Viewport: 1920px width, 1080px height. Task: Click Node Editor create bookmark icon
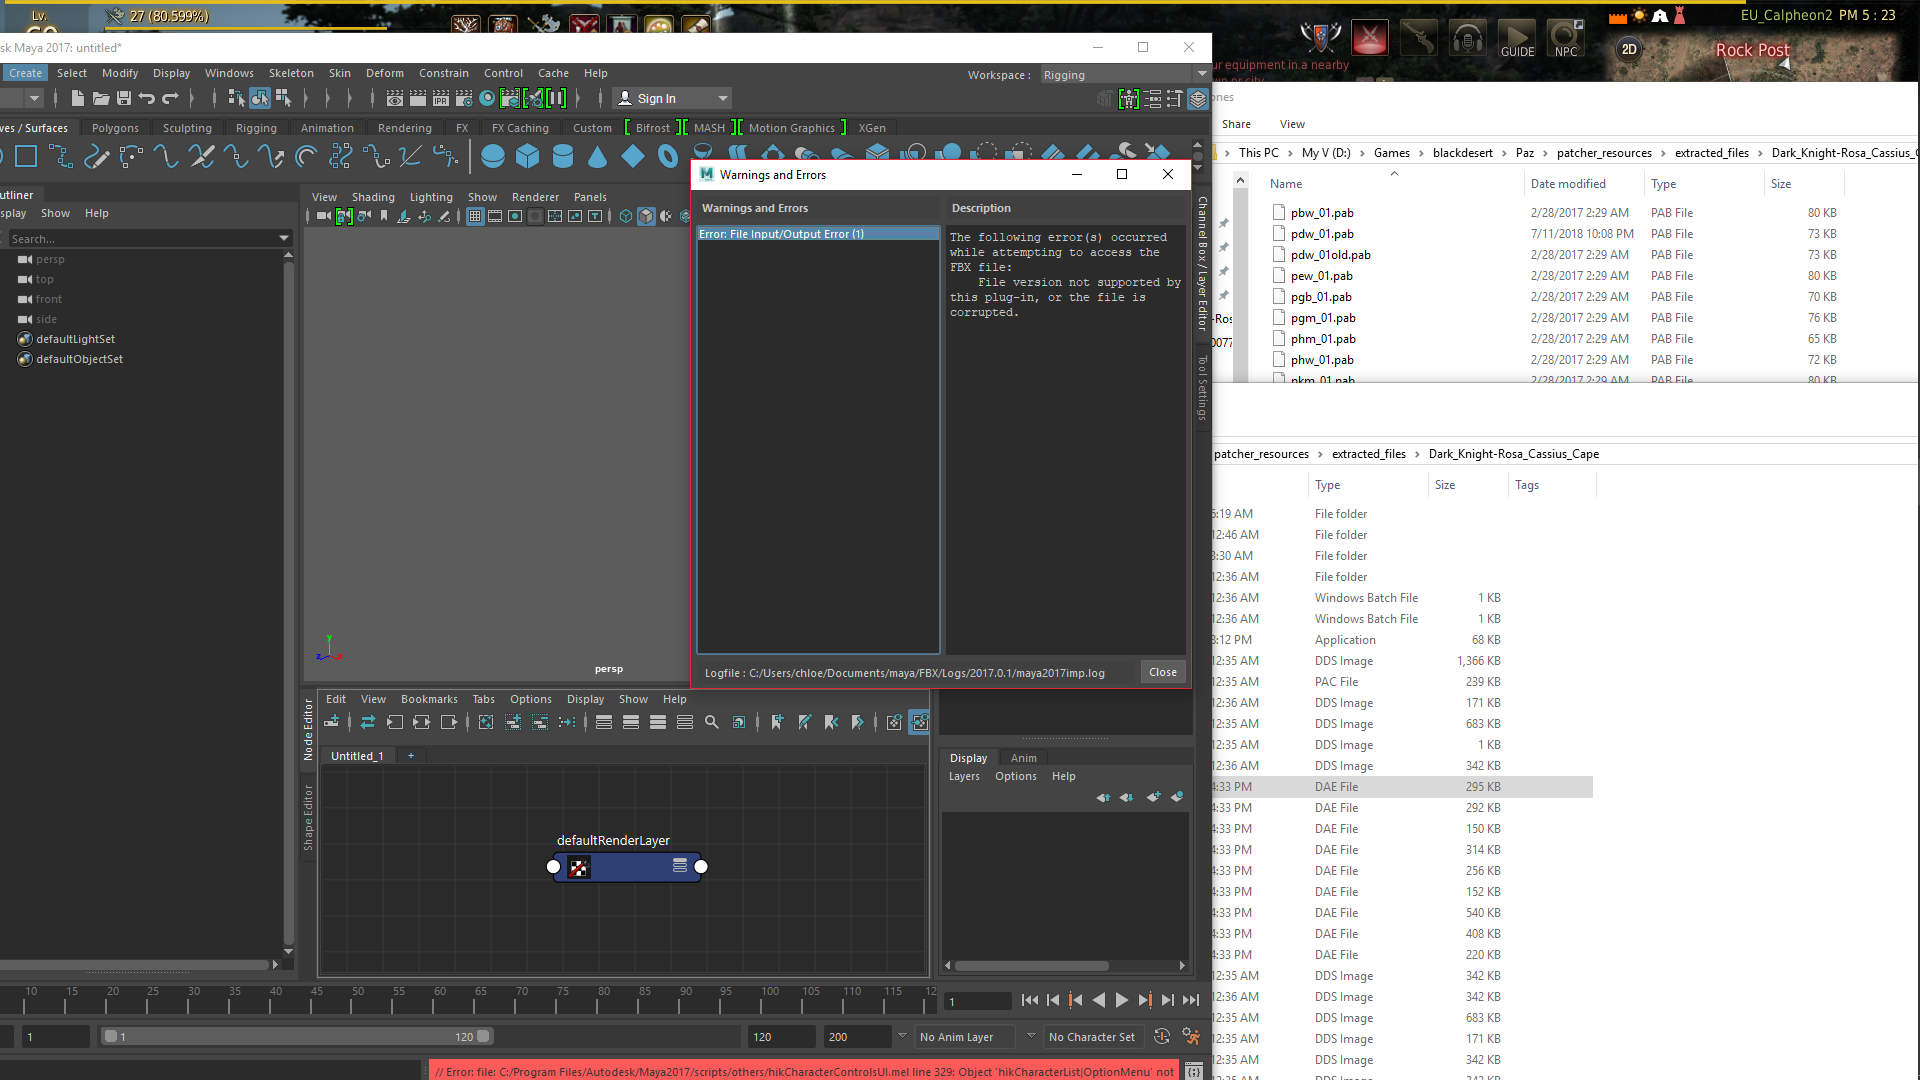777,722
